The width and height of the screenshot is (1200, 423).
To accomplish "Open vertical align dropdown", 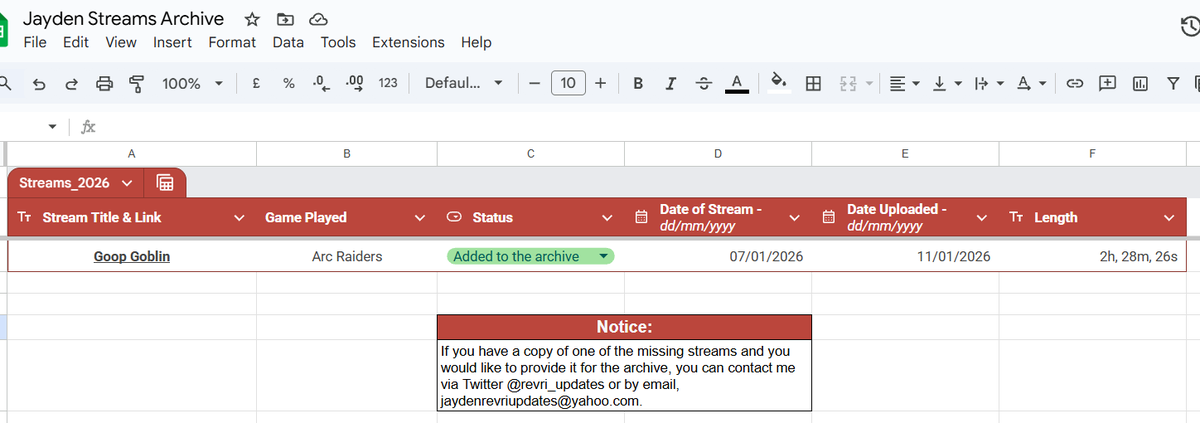I will click(x=945, y=84).
